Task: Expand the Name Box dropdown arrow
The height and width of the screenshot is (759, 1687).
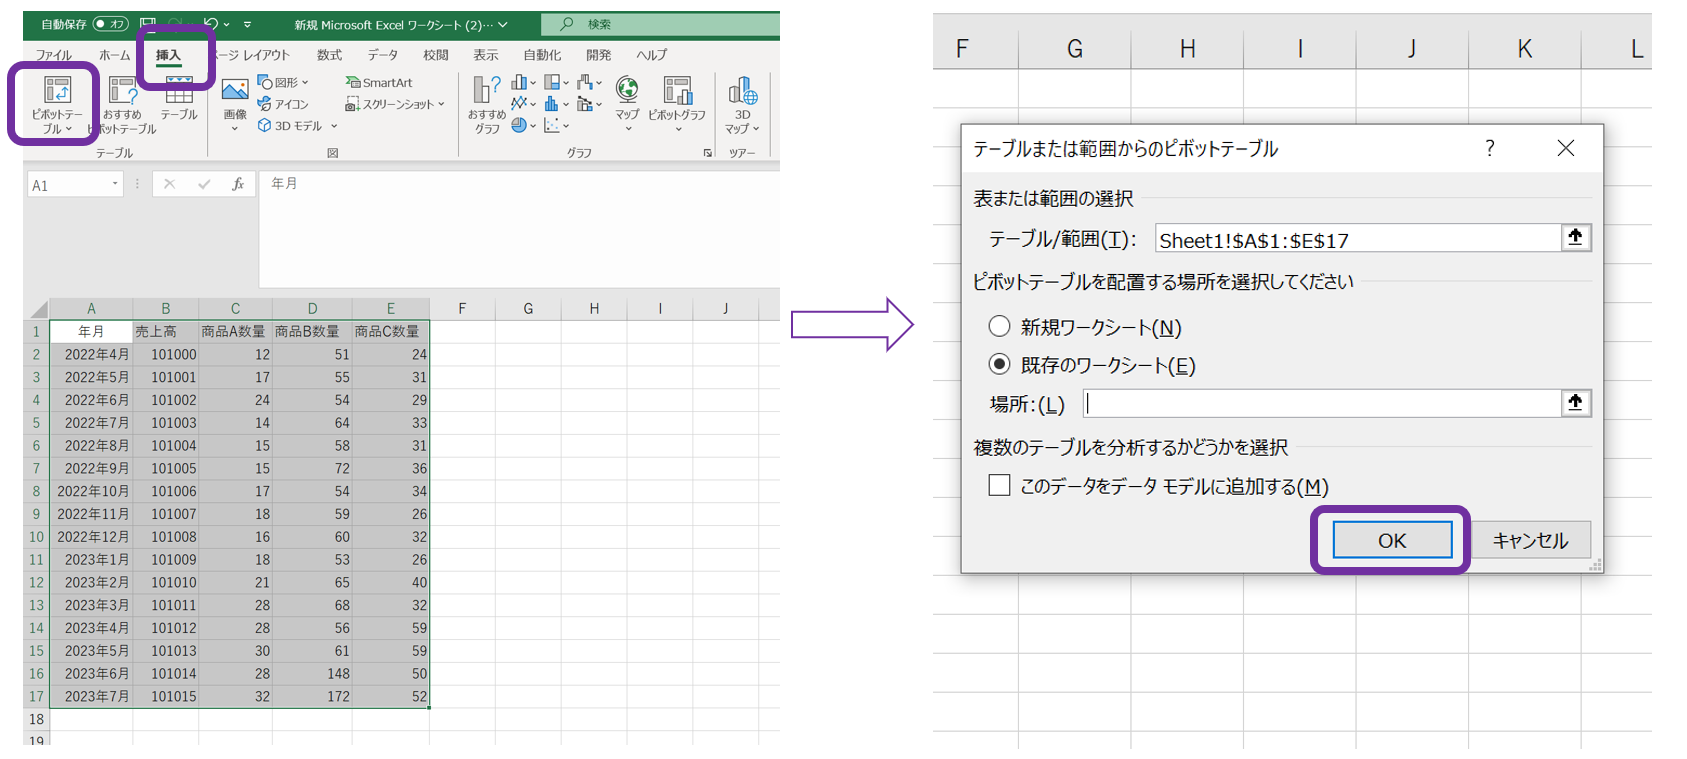Action: pos(115,184)
